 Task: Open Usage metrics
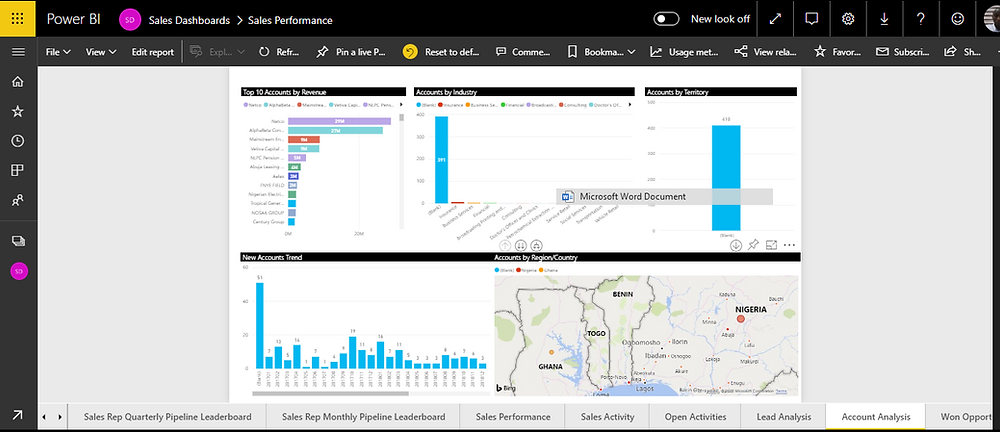tap(684, 52)
